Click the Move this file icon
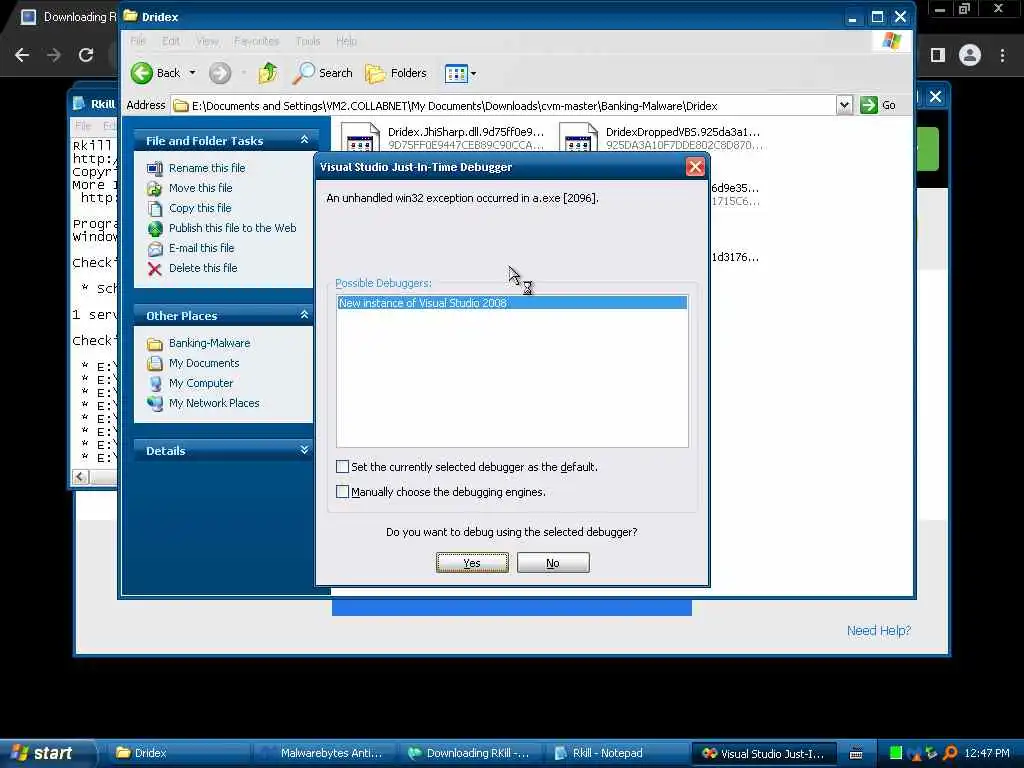The height and width of the screenshot is (768, 1024). [x=155, y=189]
